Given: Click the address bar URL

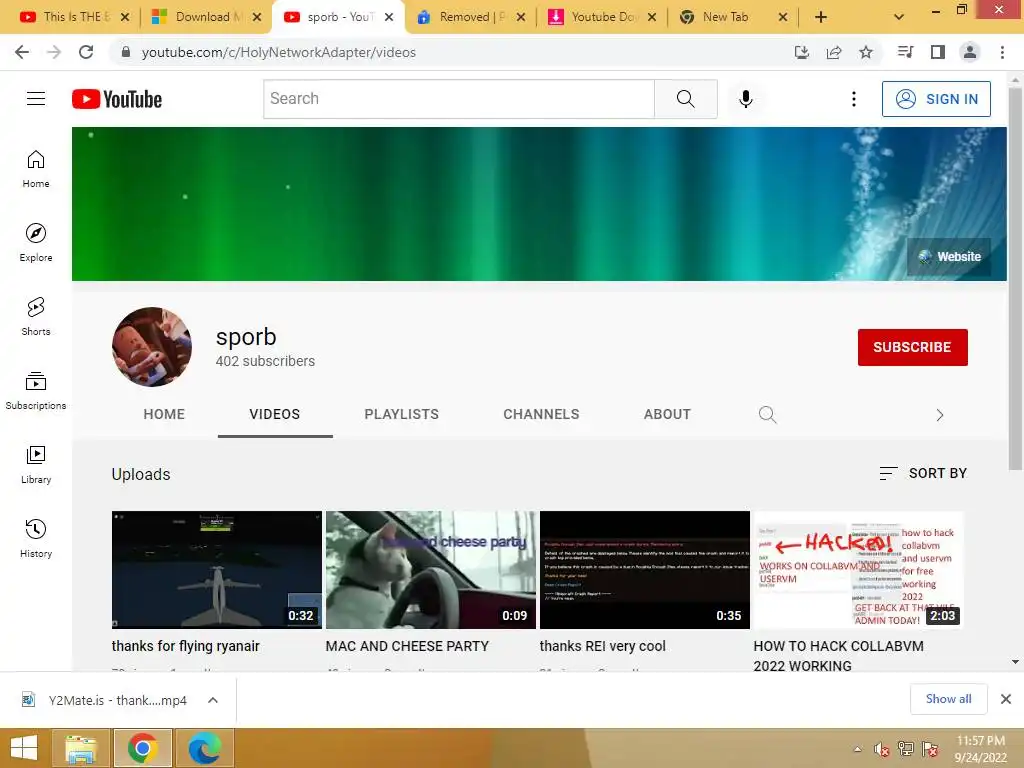Looking at the screenshot, I should tap(279, 52).
